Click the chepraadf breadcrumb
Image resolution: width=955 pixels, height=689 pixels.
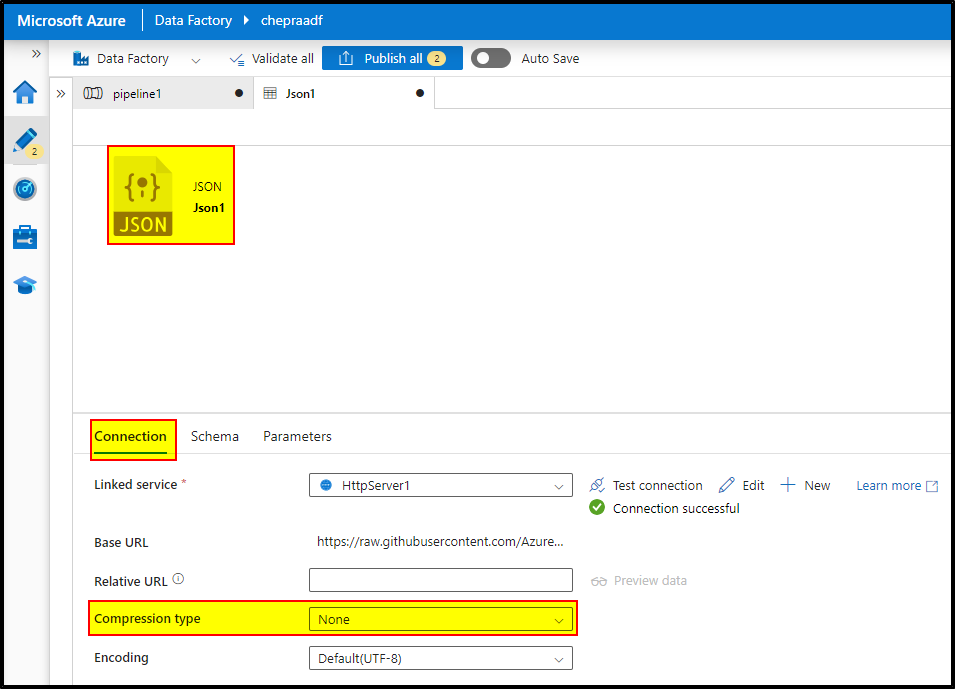coord(292,21)
